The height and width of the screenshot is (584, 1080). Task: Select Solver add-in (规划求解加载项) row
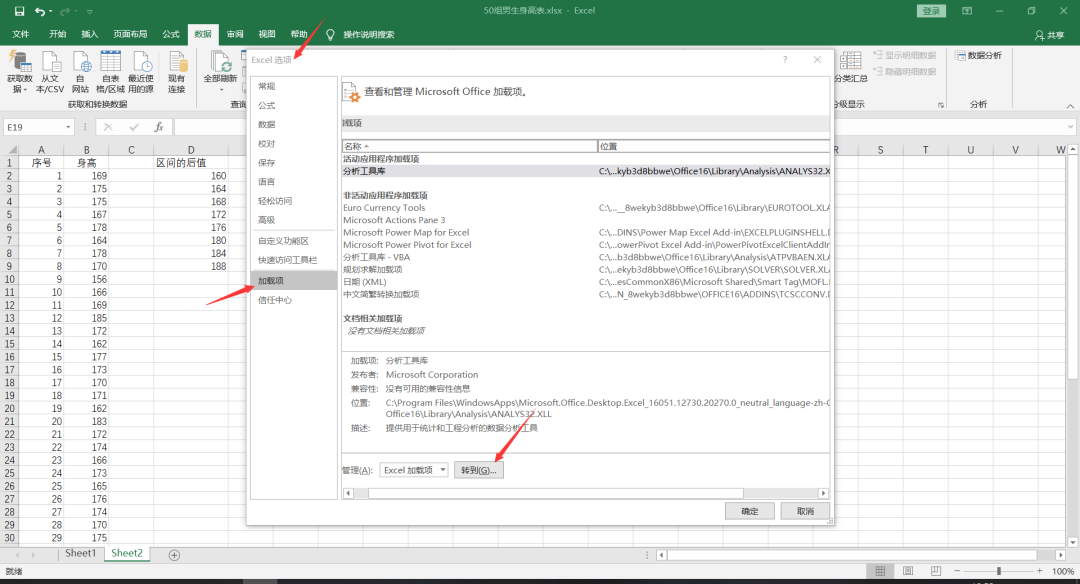point(585,269)
